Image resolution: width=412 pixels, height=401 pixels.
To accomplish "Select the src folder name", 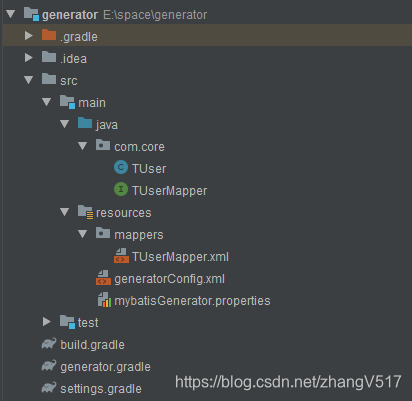I will (x=69, y=81).
